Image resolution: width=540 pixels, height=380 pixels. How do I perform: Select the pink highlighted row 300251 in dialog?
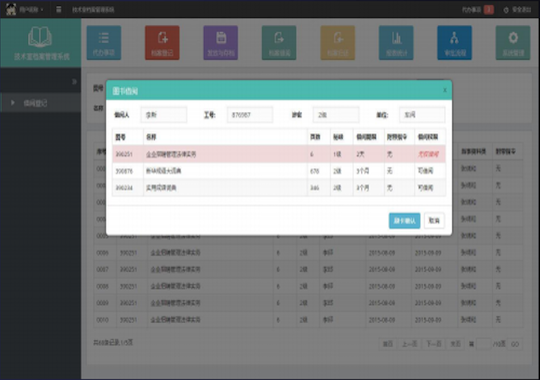click(x=279, y=154)
